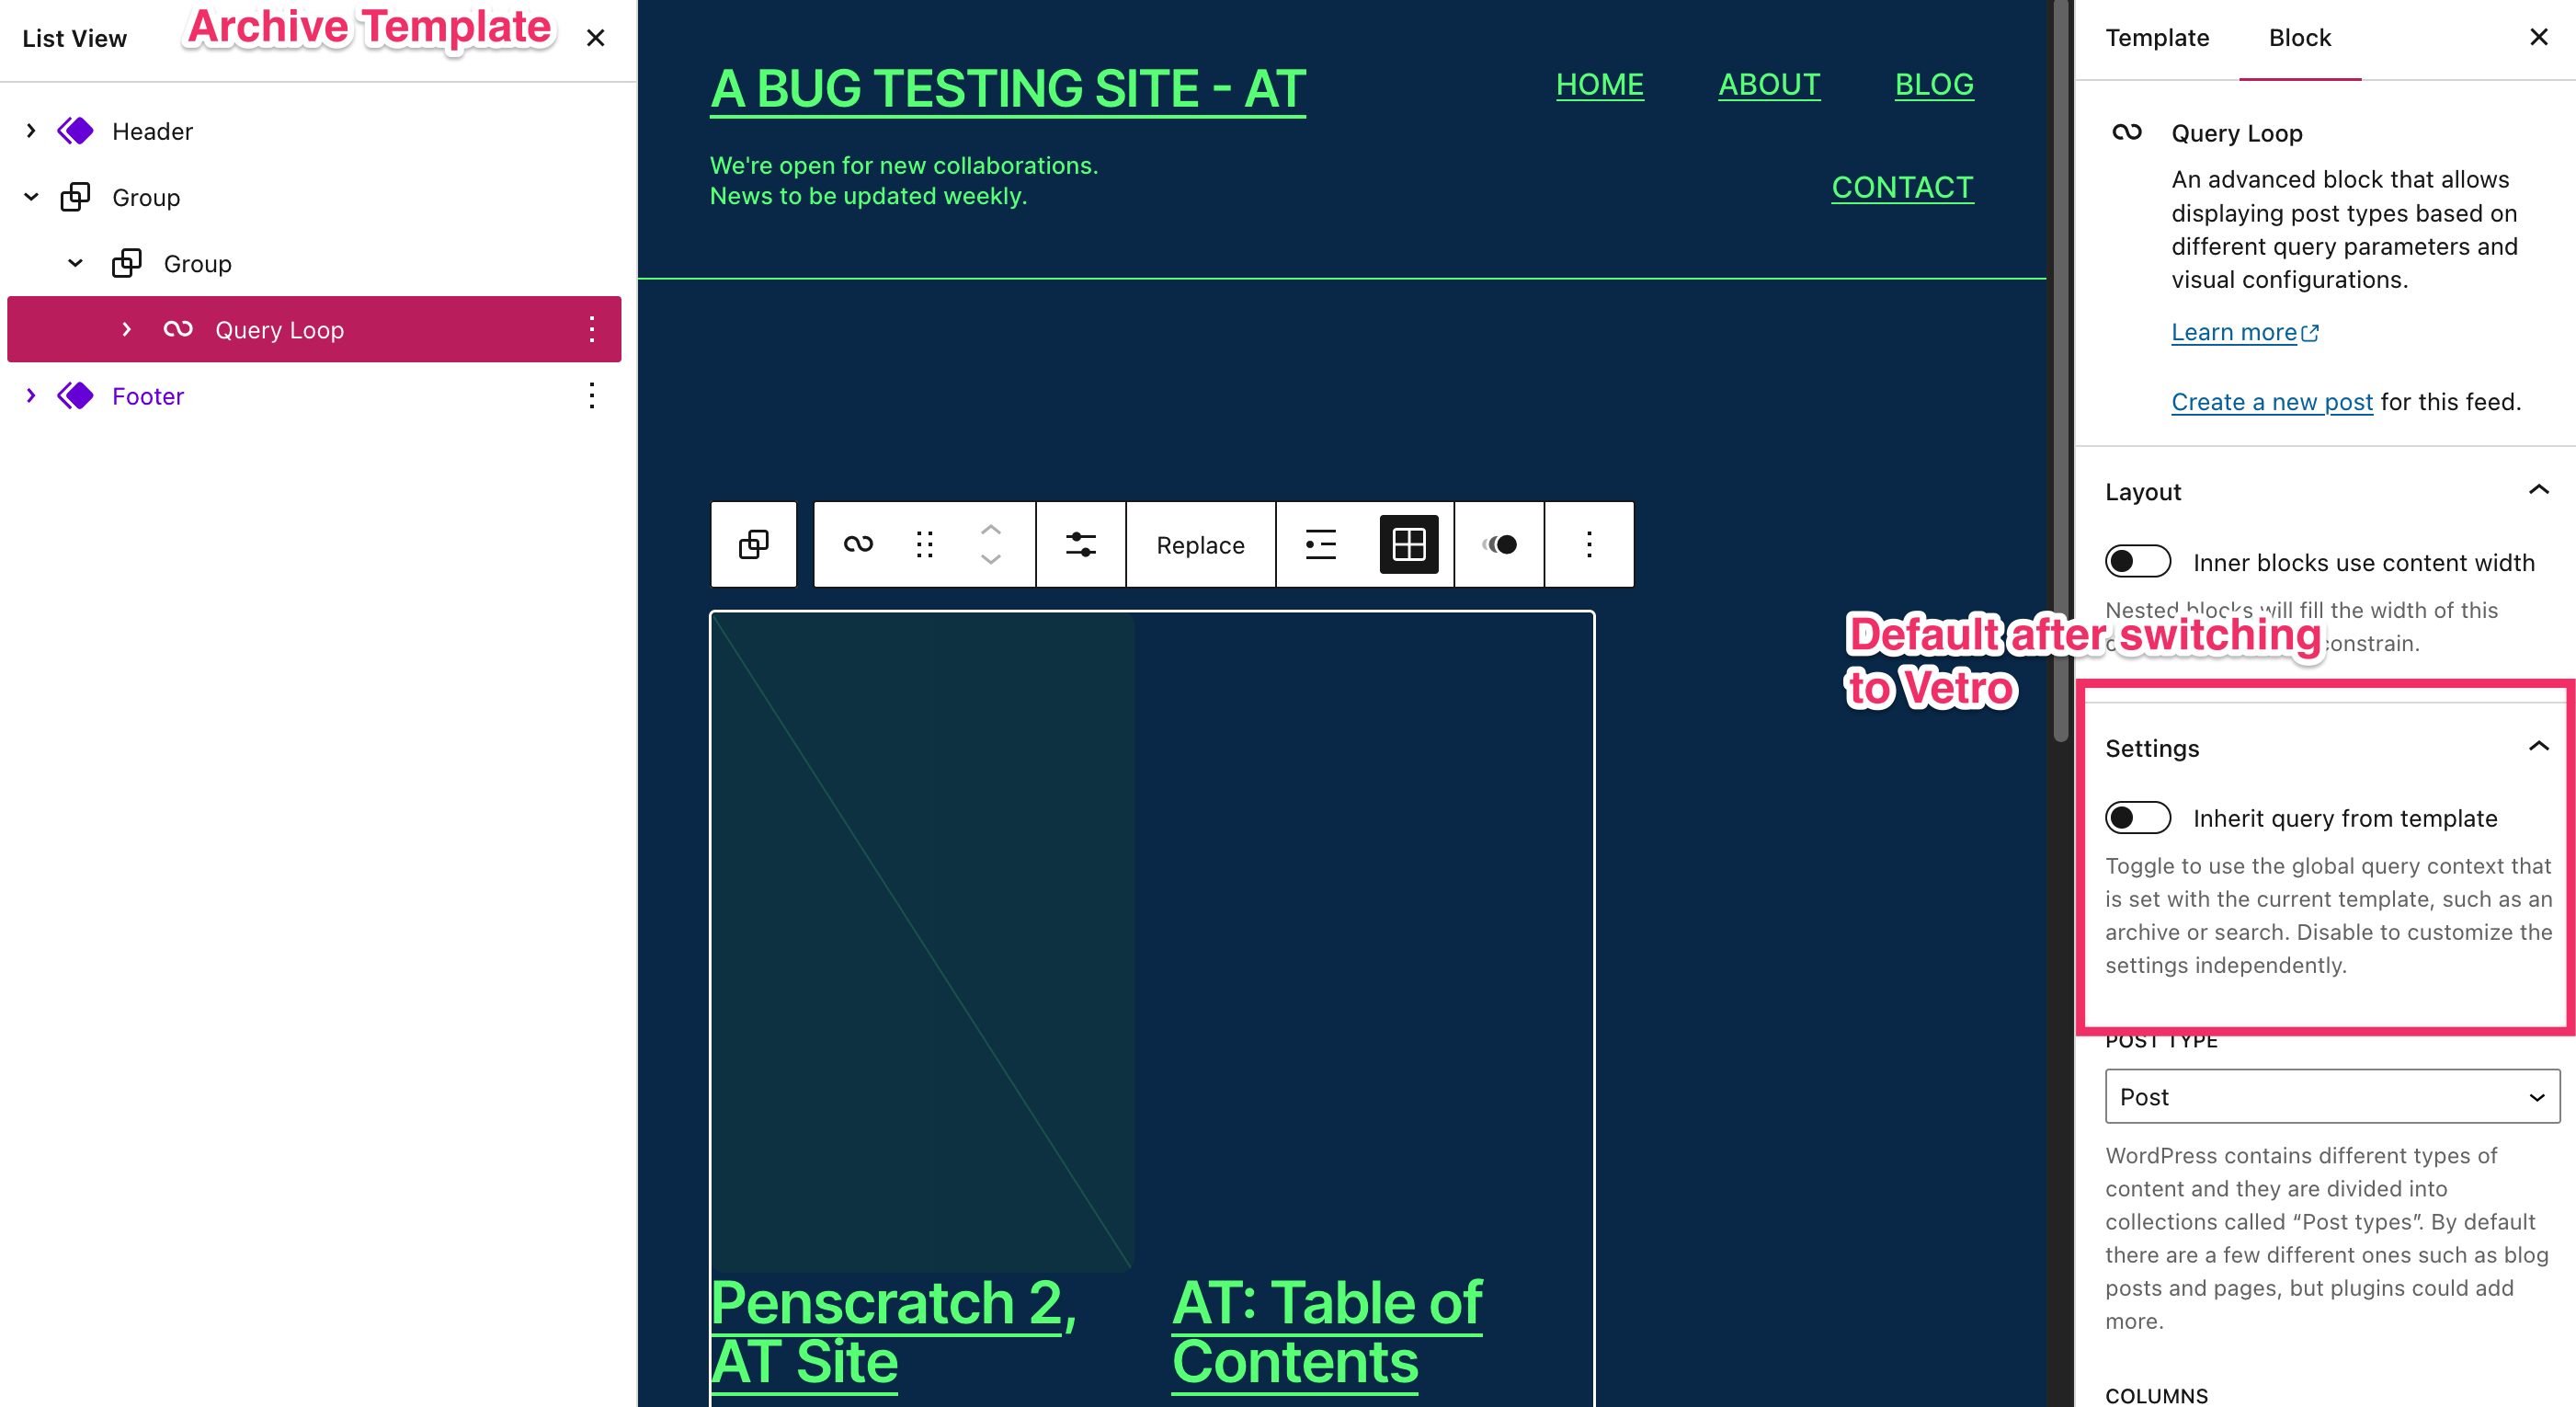Screen dimensions: 2576x1407
Task: Click the Query Loop block switcher icon
Action: [x=858, y=544]
